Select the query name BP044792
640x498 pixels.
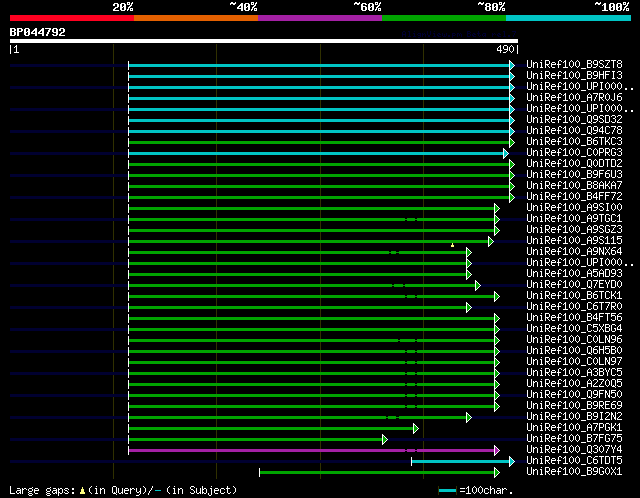[38, 32]
